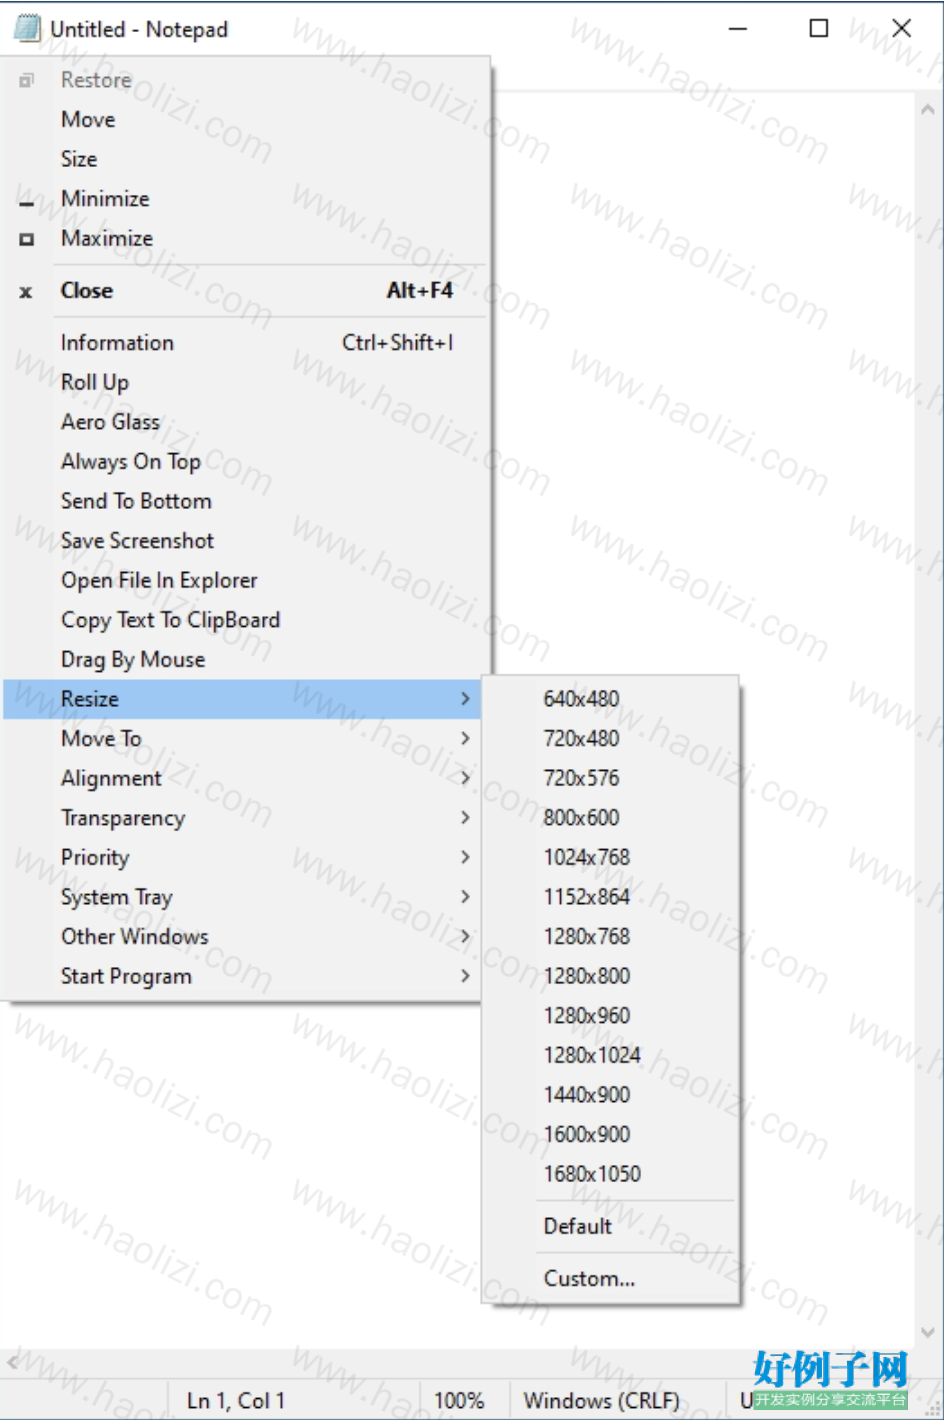Choose Open File In Explorer

pos(246,581)
